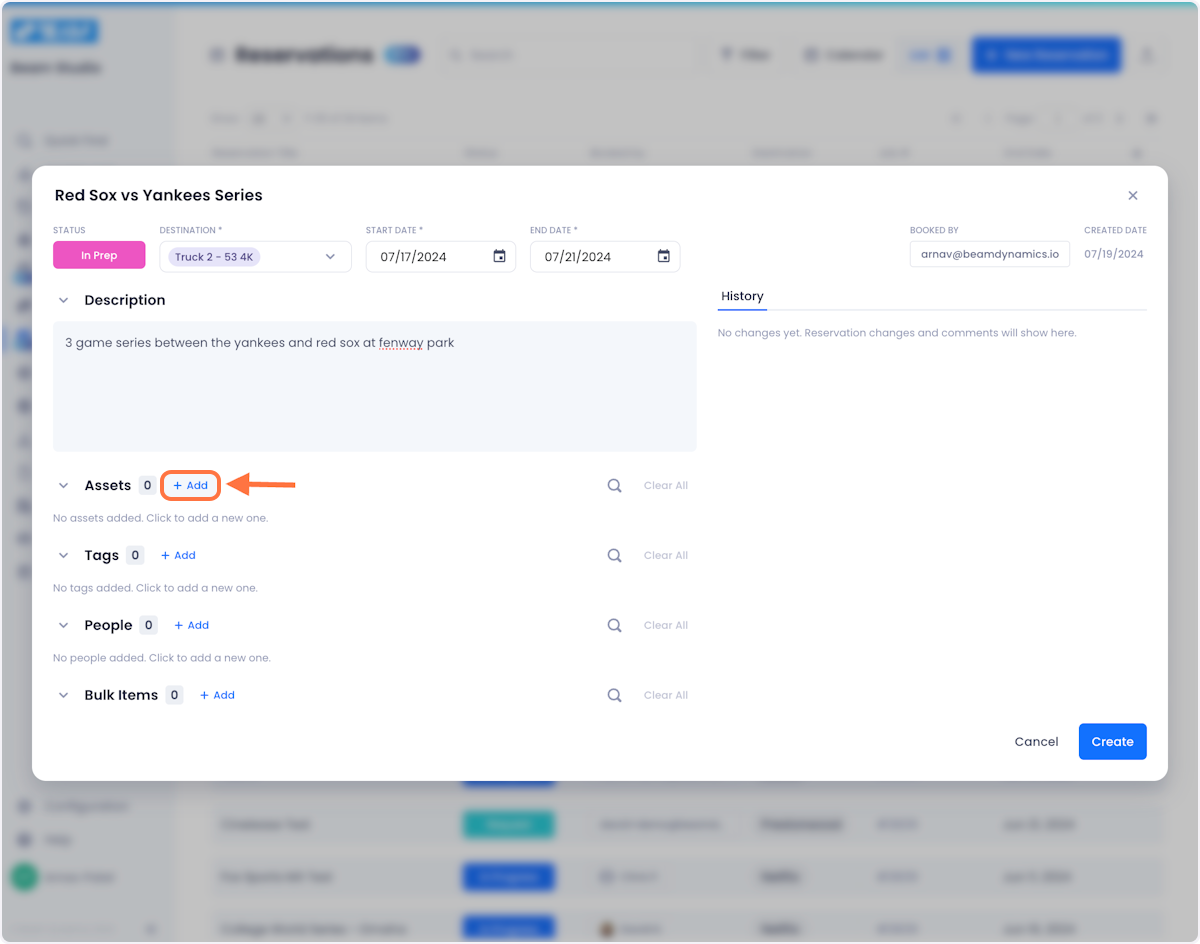
Task: Add a bulk item with + Add
Action: 217,696
